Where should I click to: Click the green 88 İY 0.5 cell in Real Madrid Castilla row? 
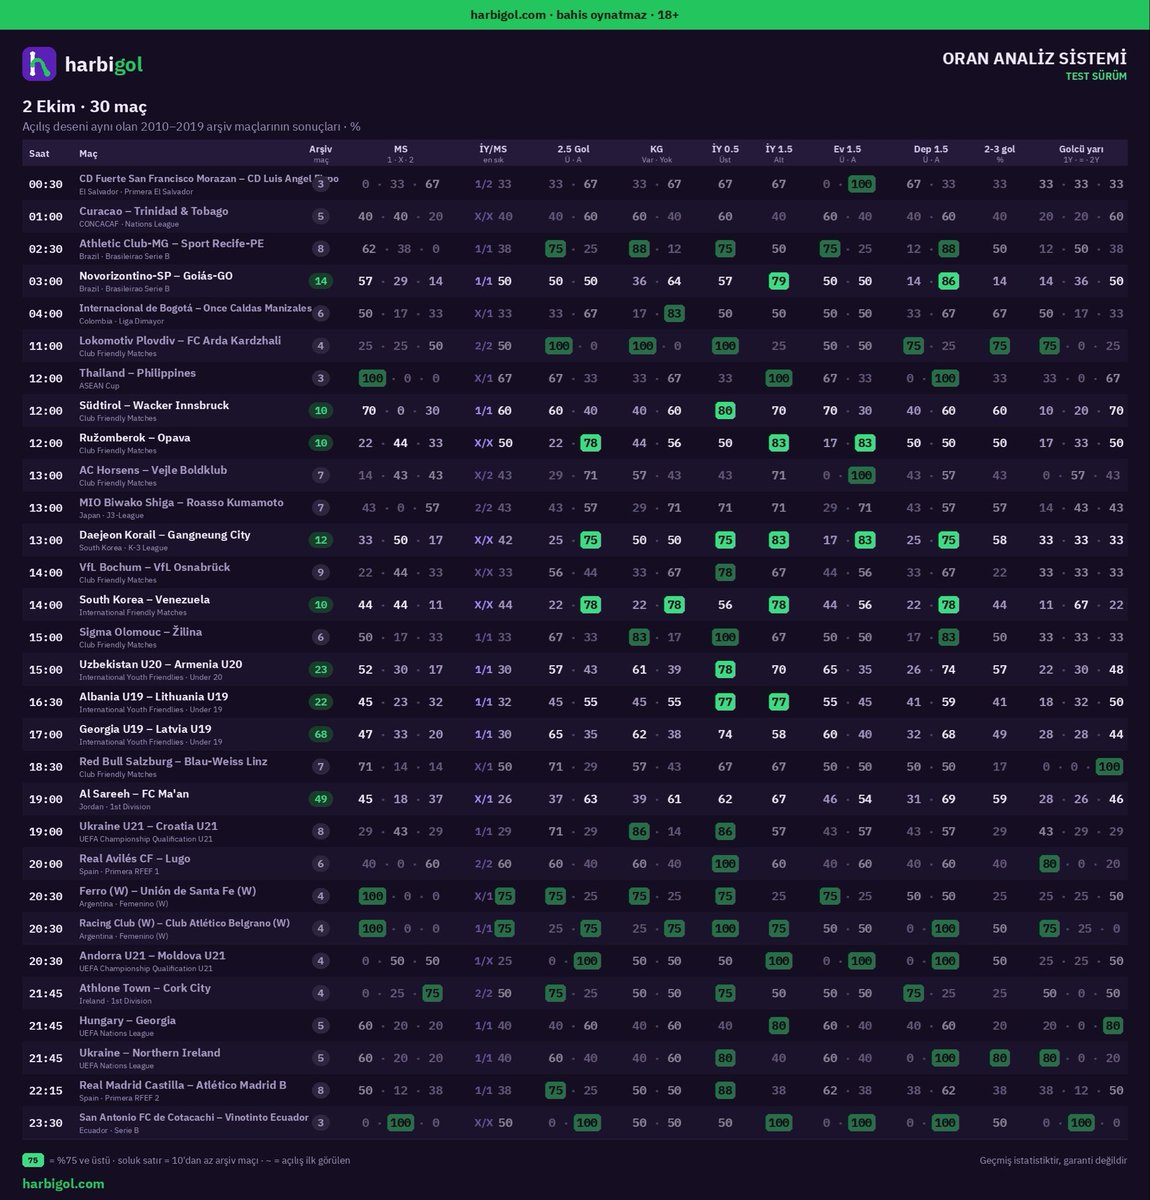pos(725,1091)
